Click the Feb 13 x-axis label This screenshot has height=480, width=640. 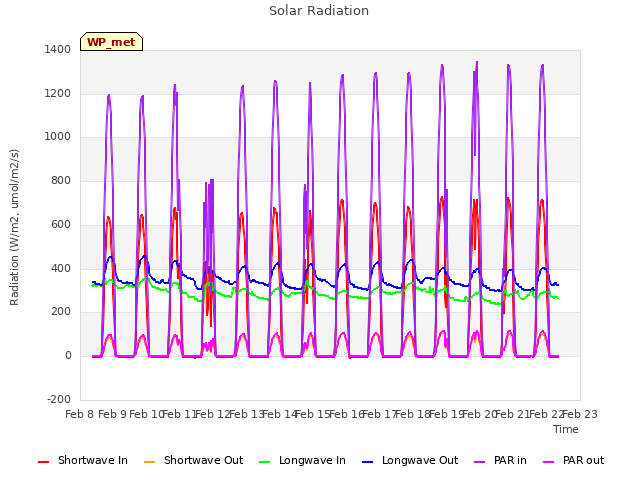tap(247, 414)
